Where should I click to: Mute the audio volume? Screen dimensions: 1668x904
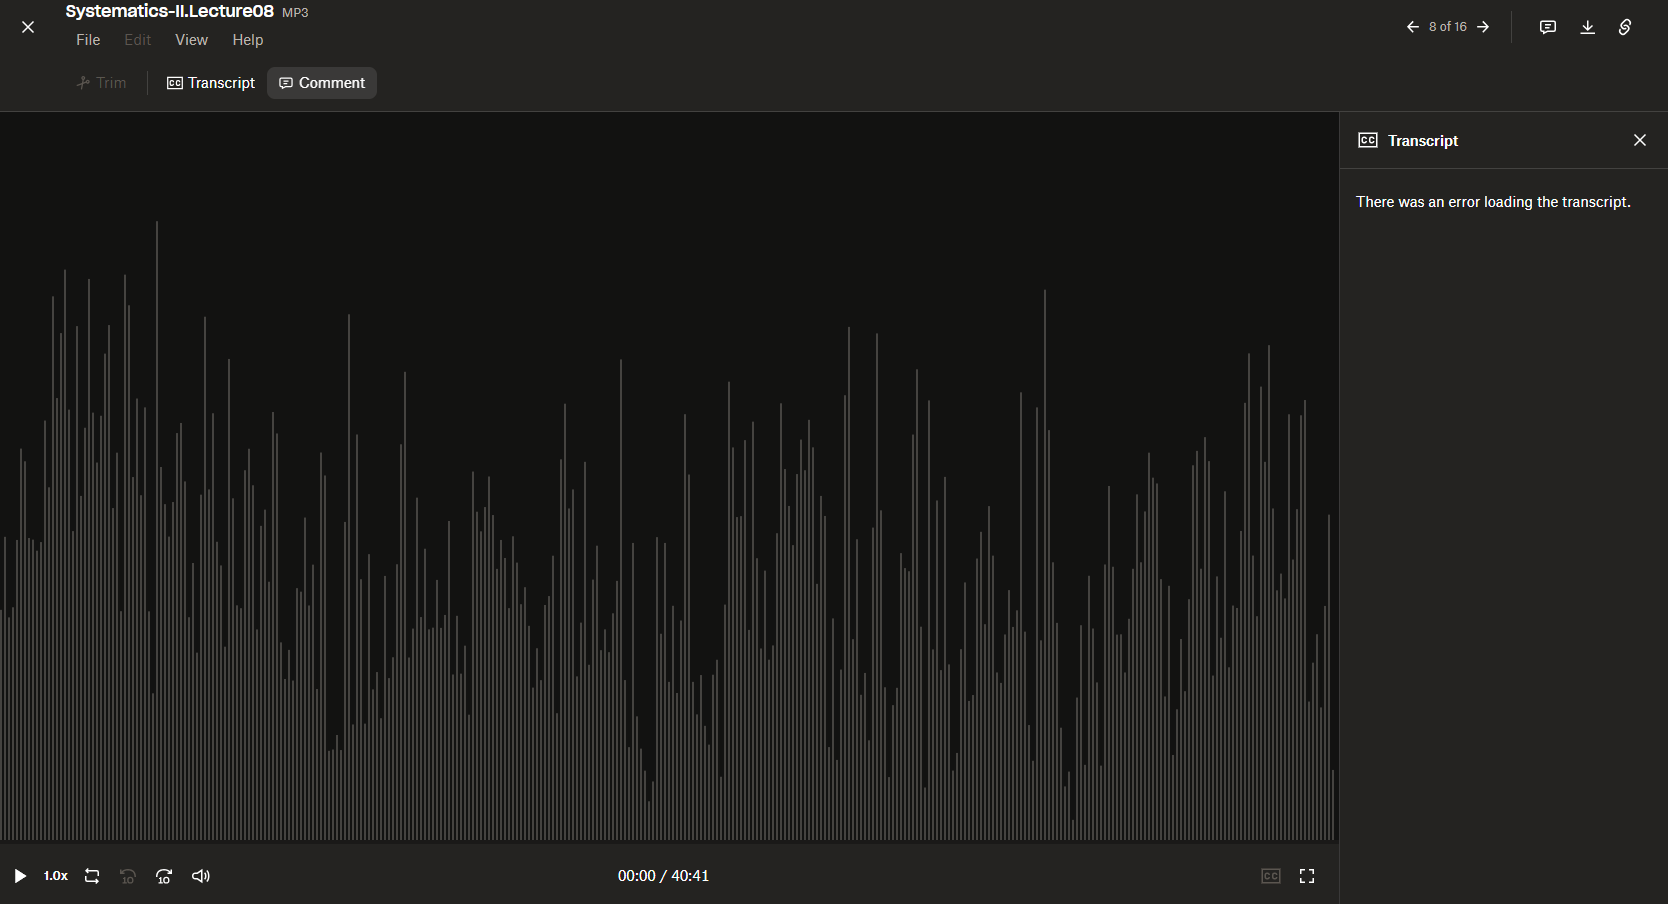[x=201, y=876]
